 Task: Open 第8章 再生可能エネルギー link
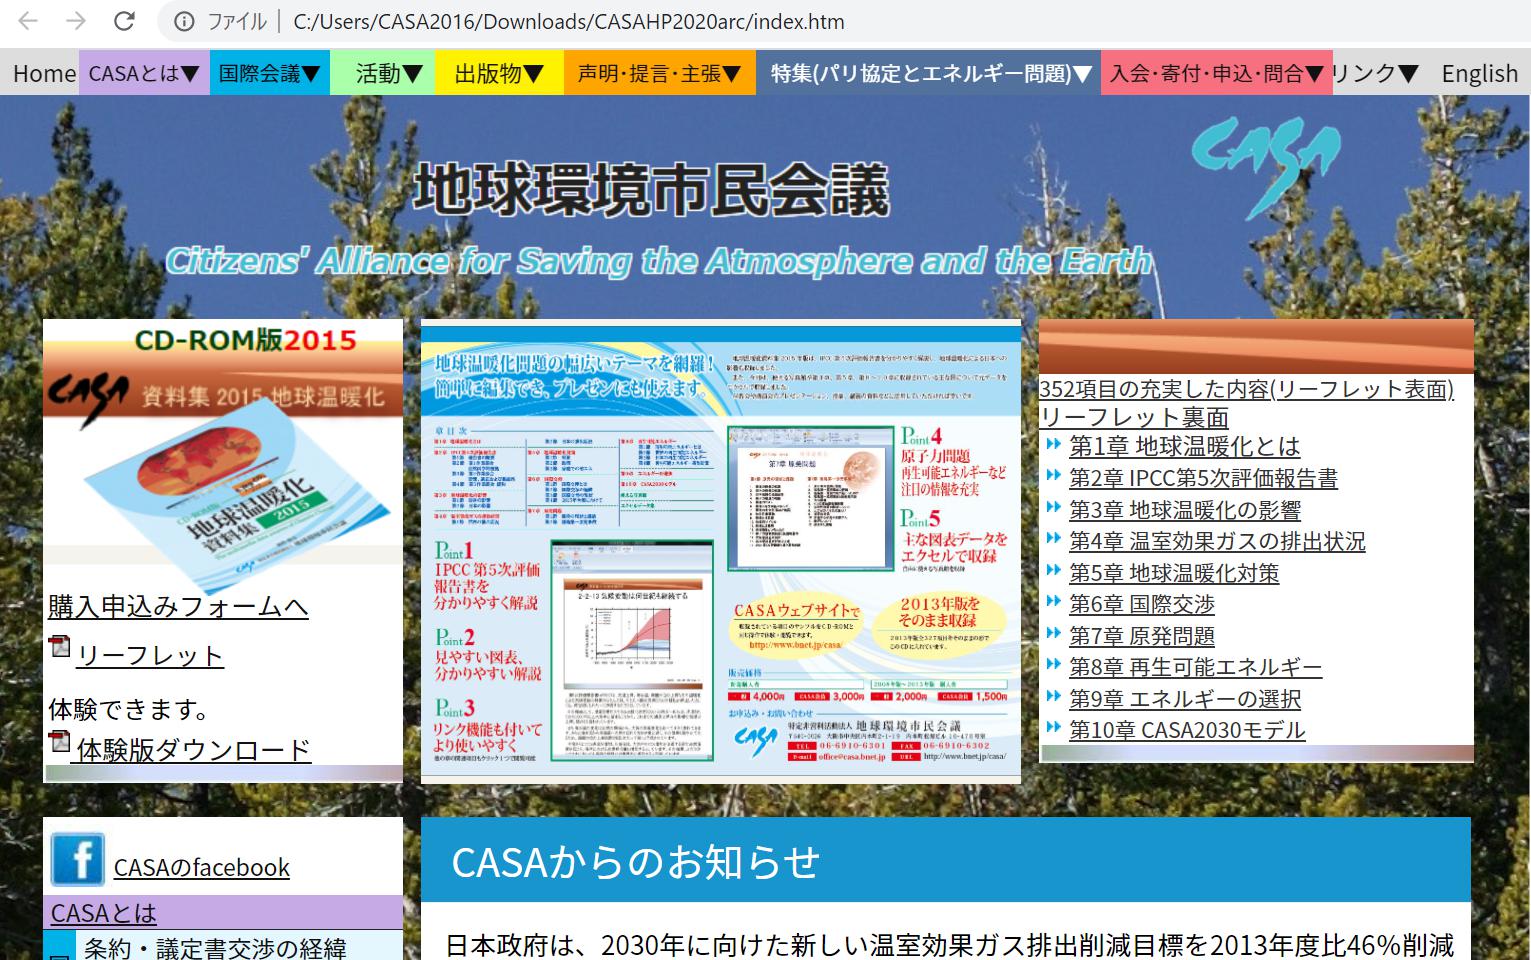(x=1195, y=667)
